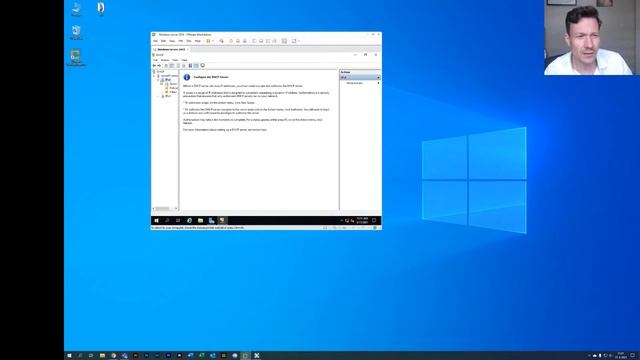Select the Windows Server 2019 VM tab
The width and height of the screenshot is (640, 360).
point(171,49)
